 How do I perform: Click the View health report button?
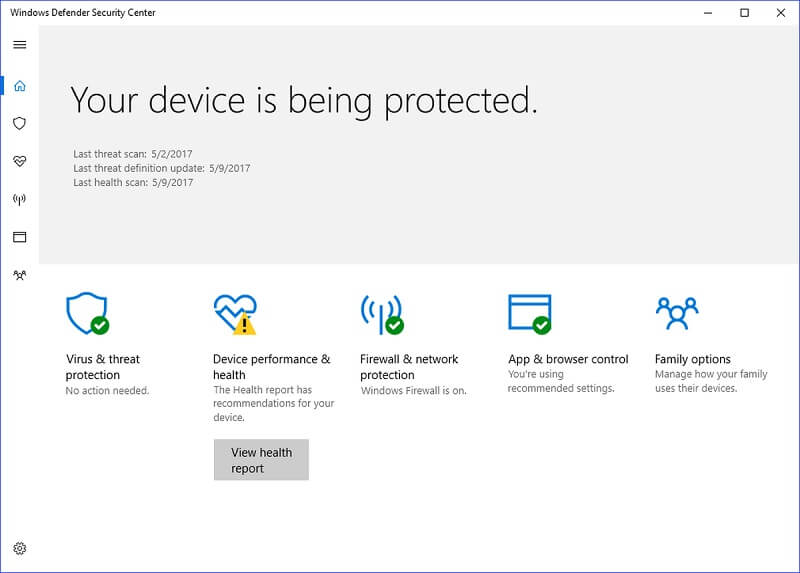[261, 460]
